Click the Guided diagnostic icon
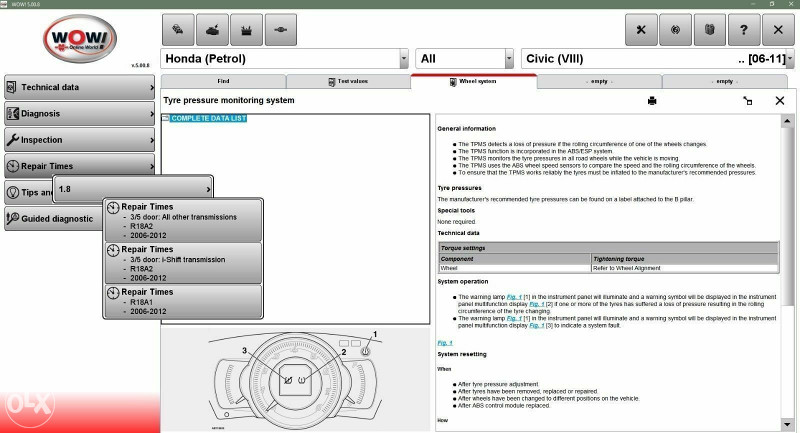800x433 pixels. coord(13,218)
